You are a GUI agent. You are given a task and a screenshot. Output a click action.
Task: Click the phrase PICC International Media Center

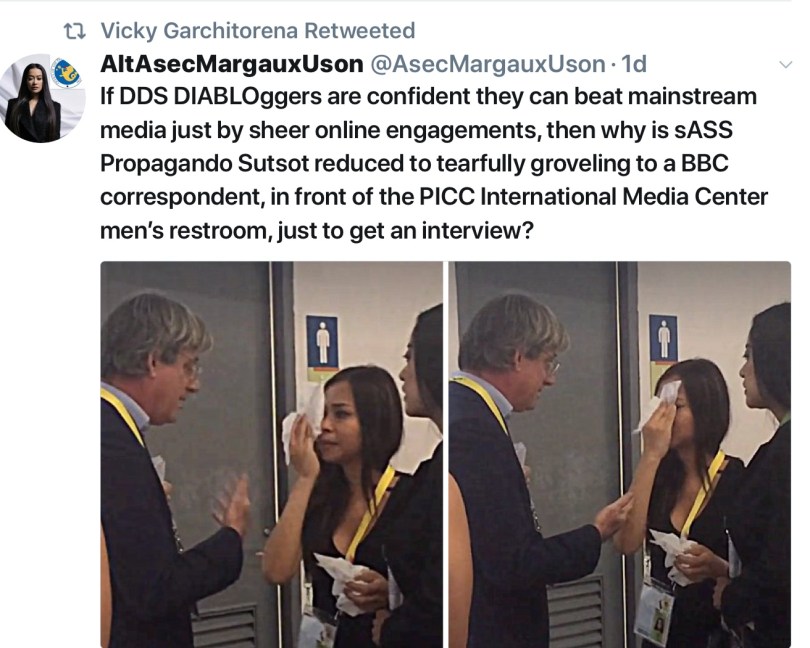point(593,197)
